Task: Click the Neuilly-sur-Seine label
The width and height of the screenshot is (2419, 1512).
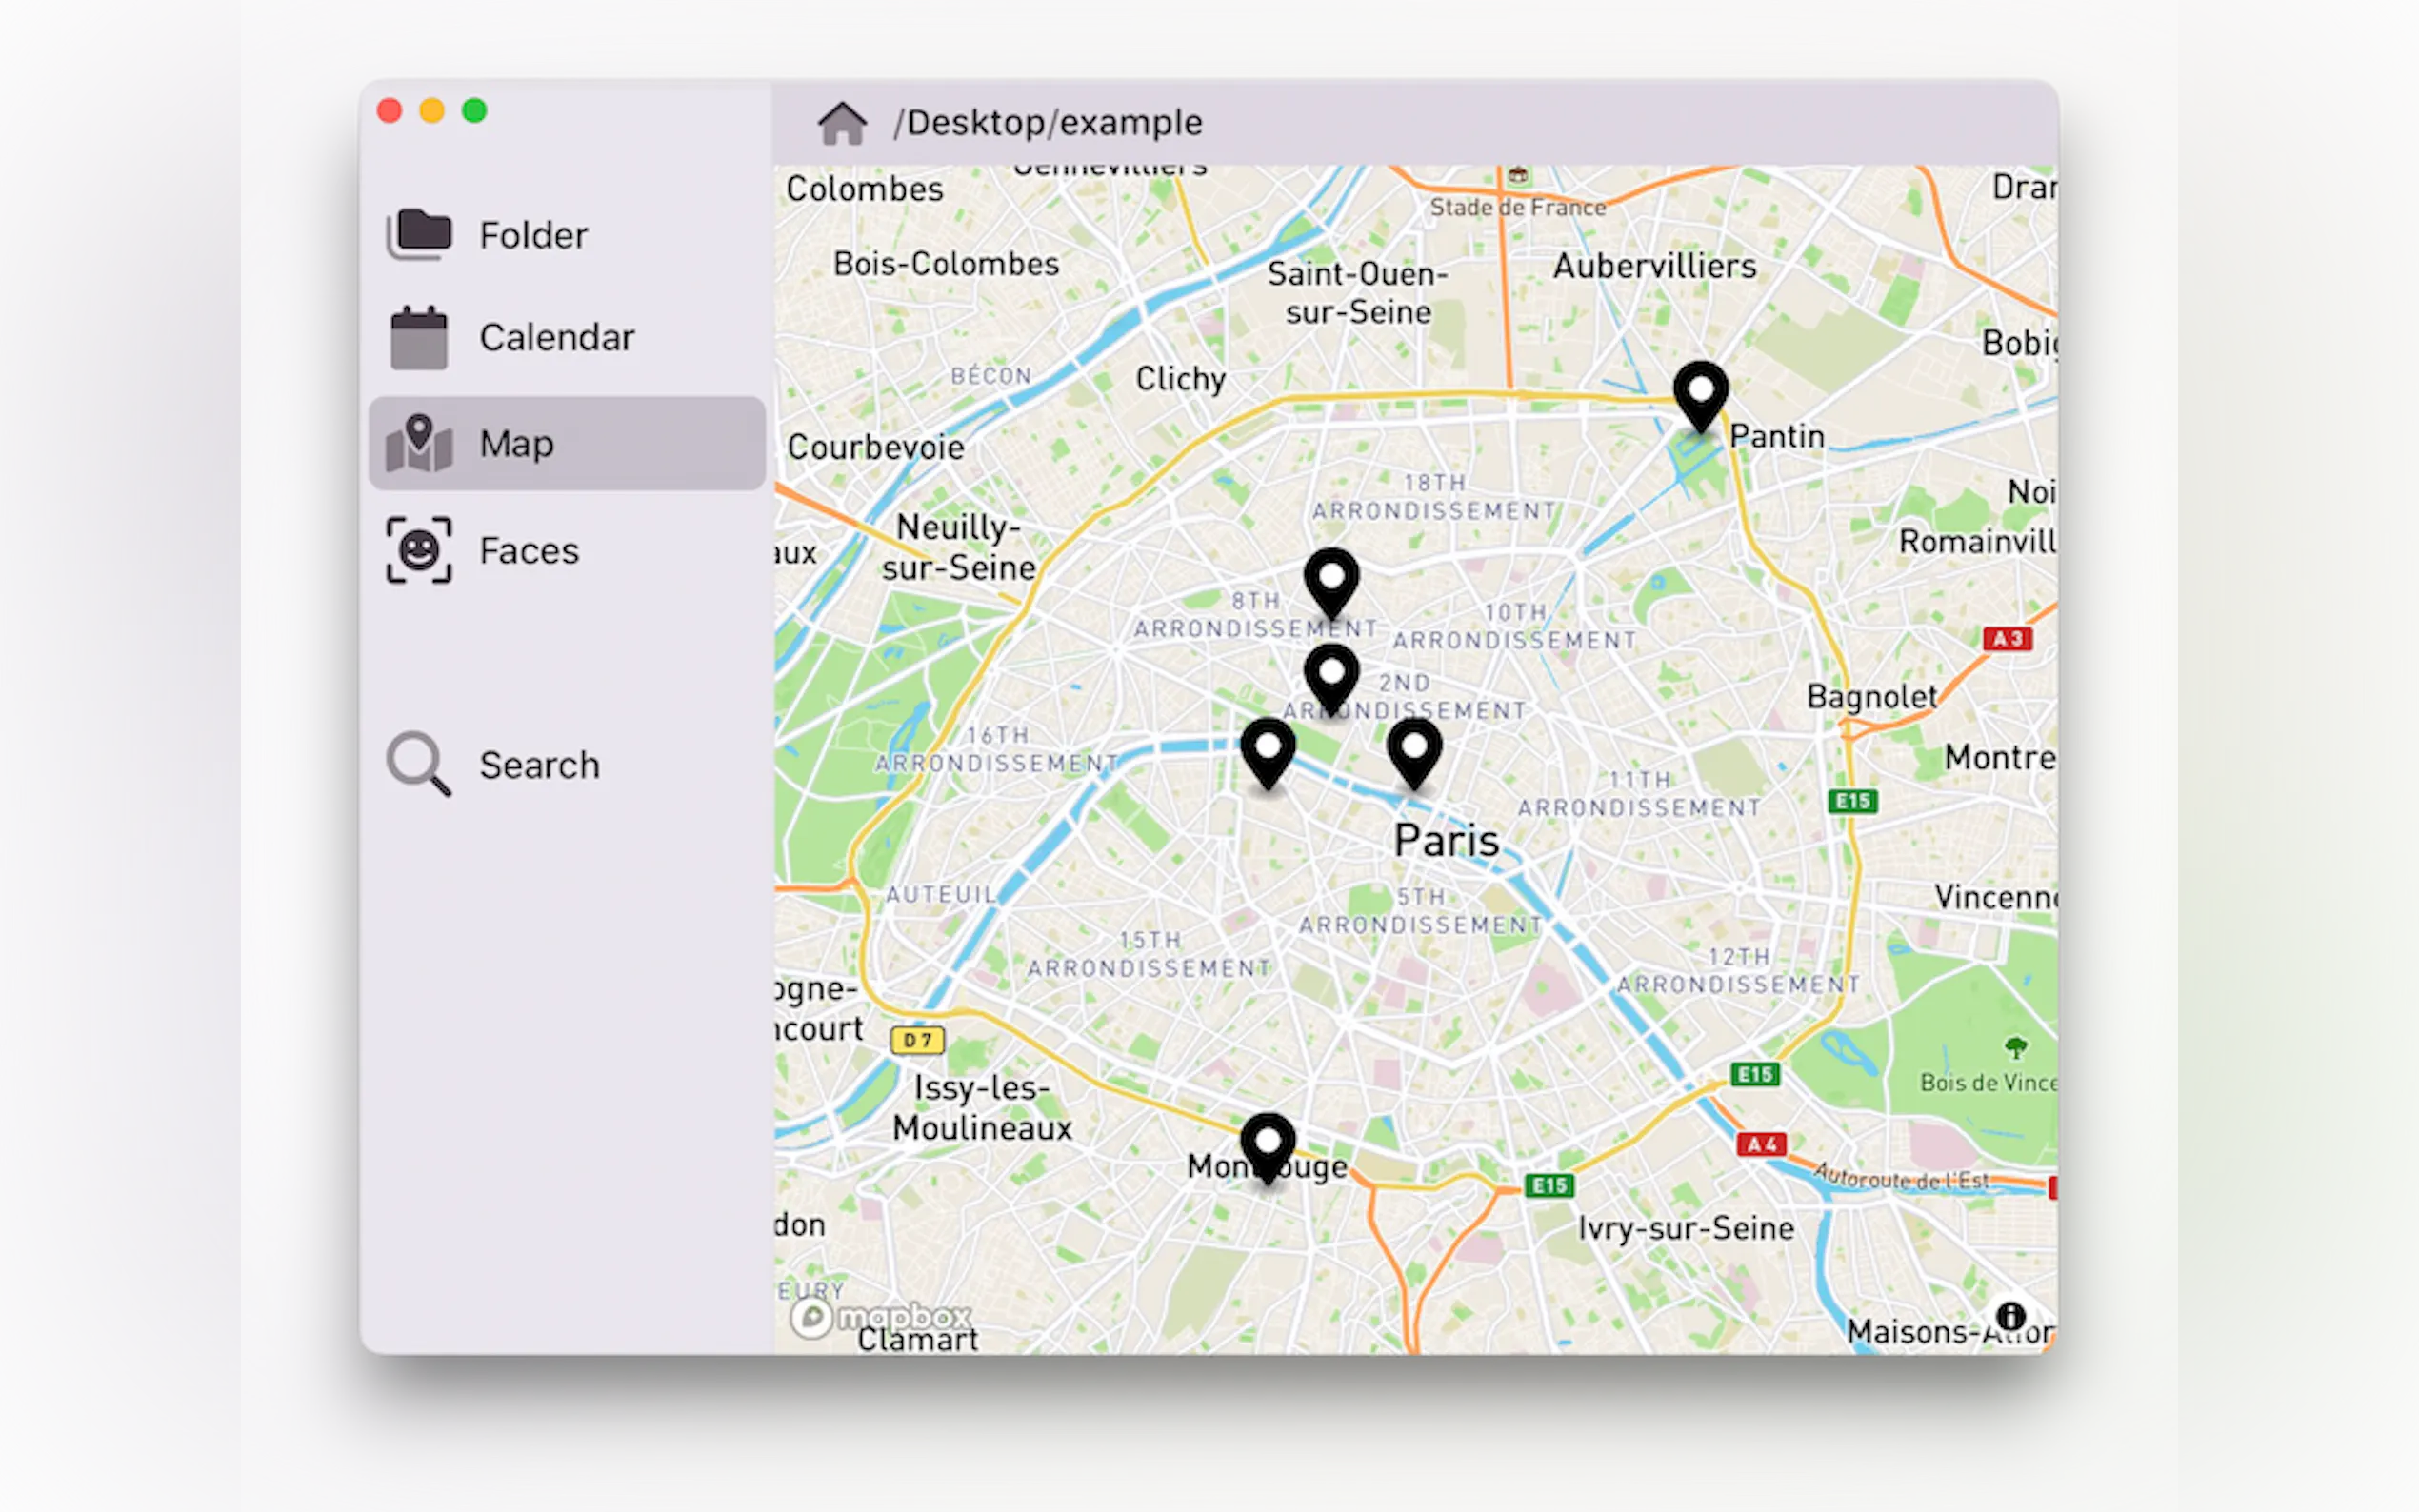Action: pos(958,547)
